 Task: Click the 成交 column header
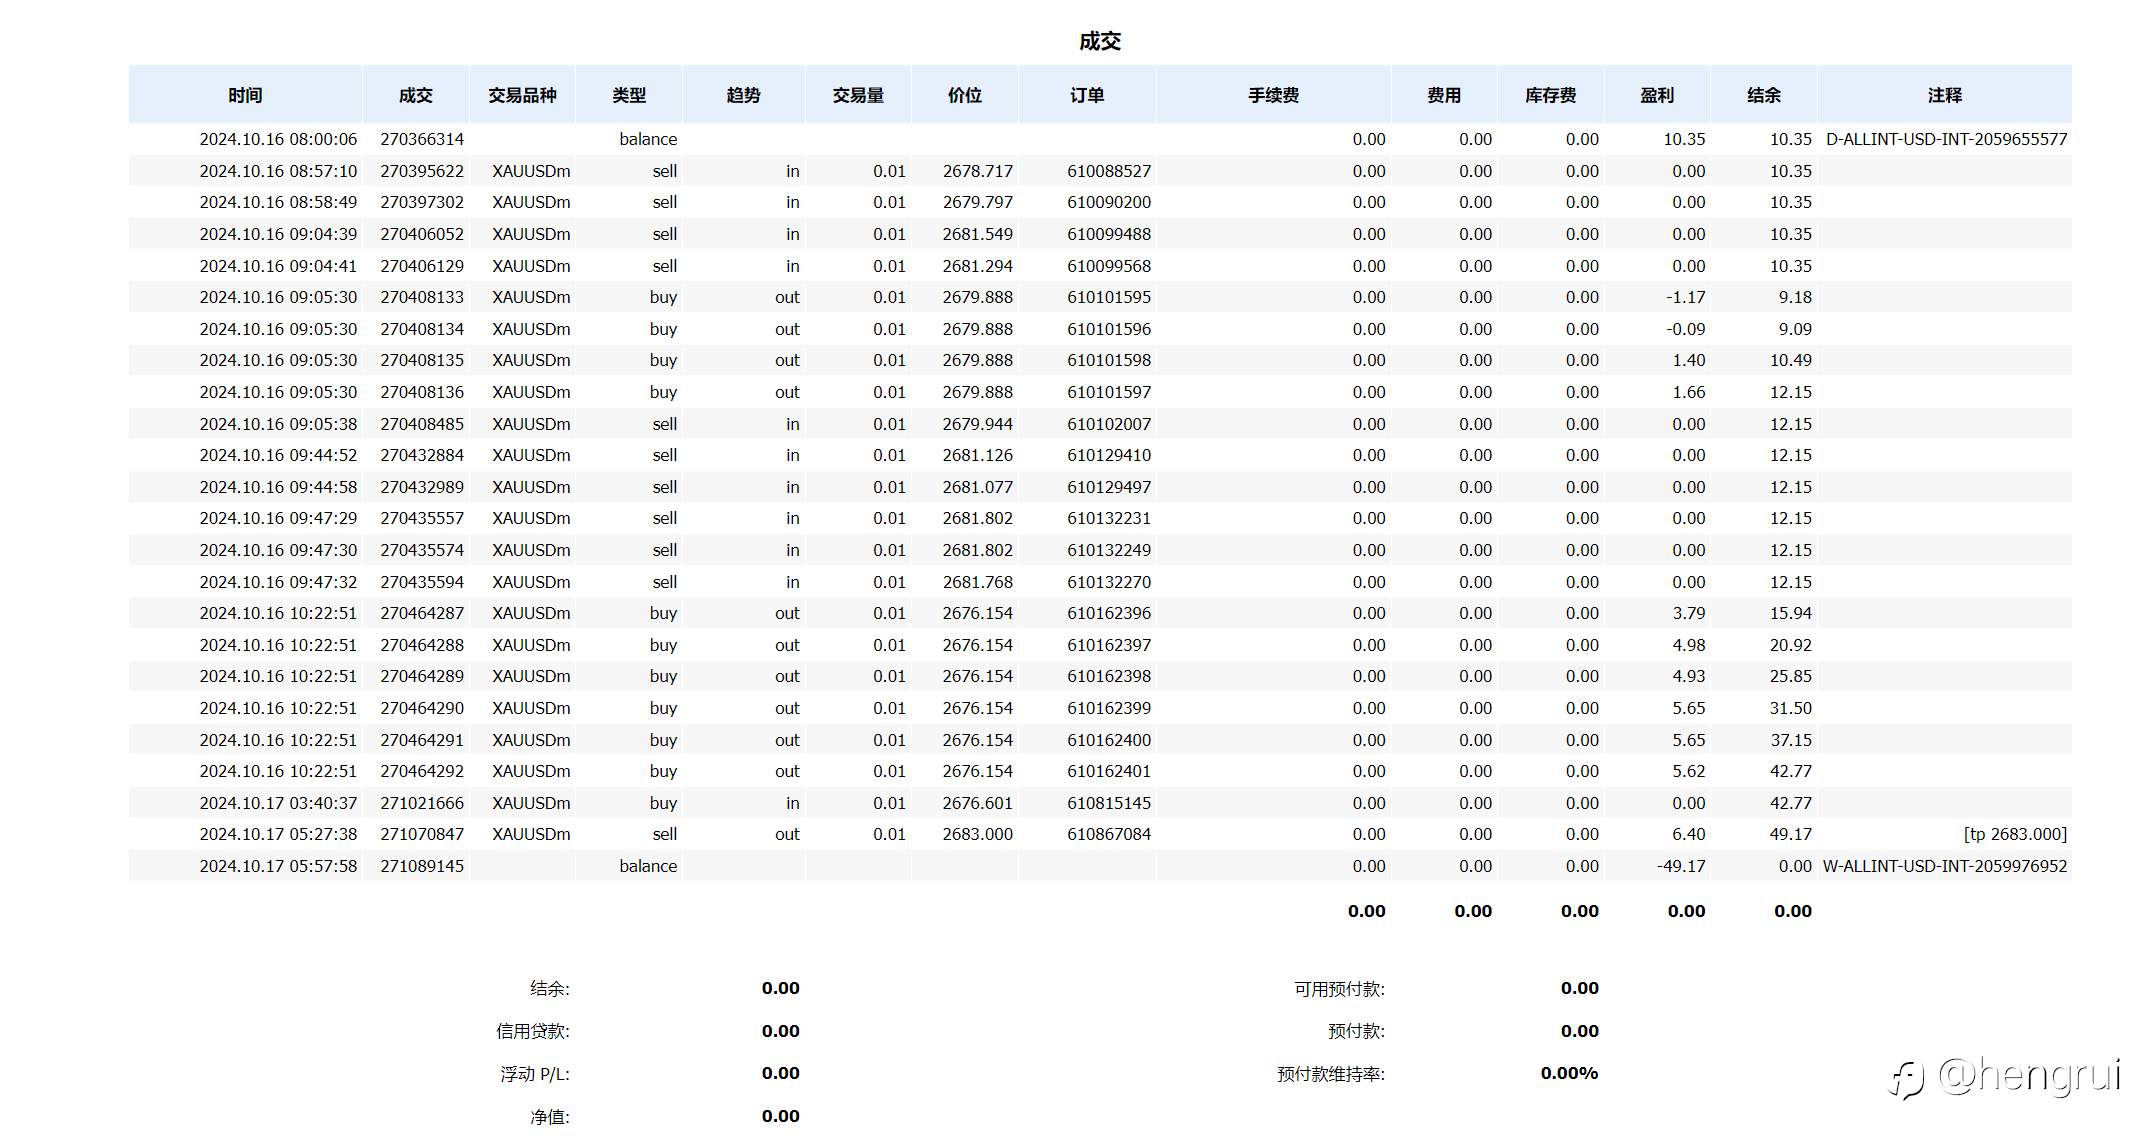click(416, 95)
